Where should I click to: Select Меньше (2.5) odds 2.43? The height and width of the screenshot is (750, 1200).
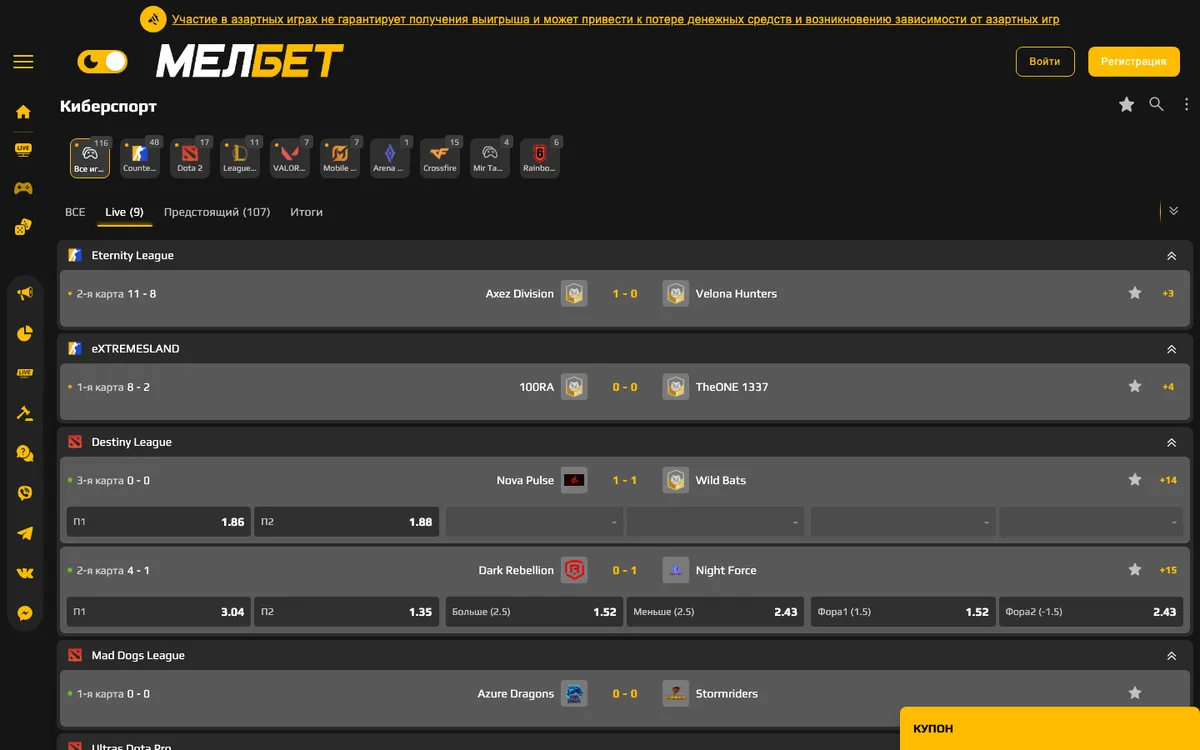(x=715, y=612)
